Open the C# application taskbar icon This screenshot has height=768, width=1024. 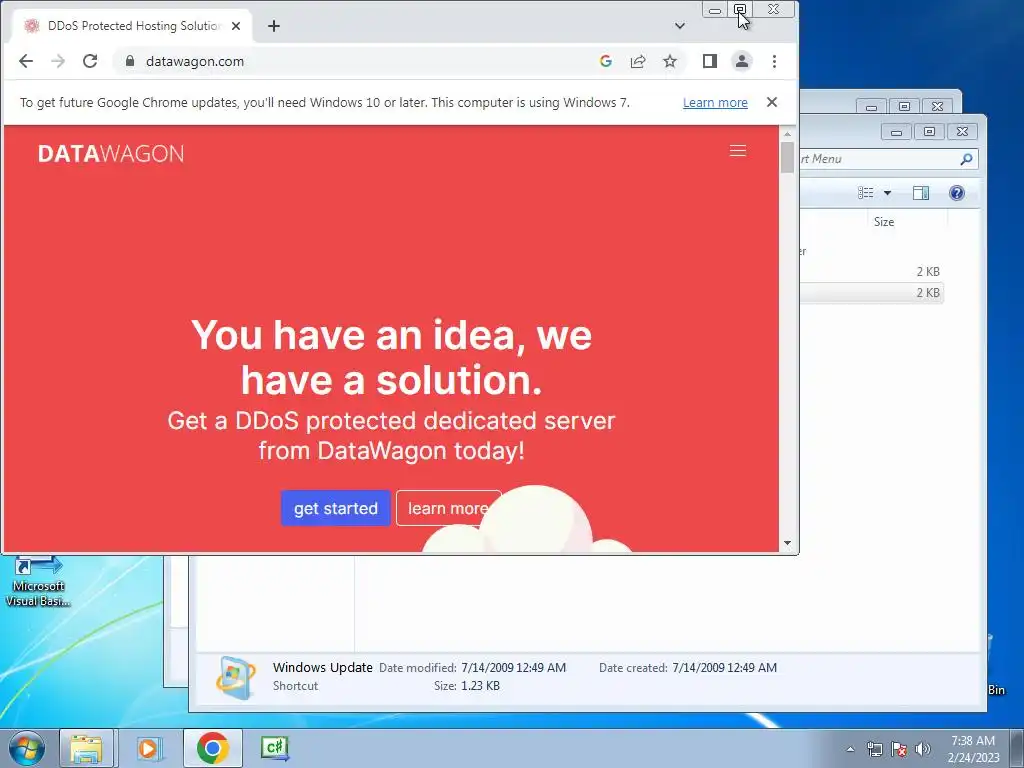pyautogui.click(x=275, y=748)
